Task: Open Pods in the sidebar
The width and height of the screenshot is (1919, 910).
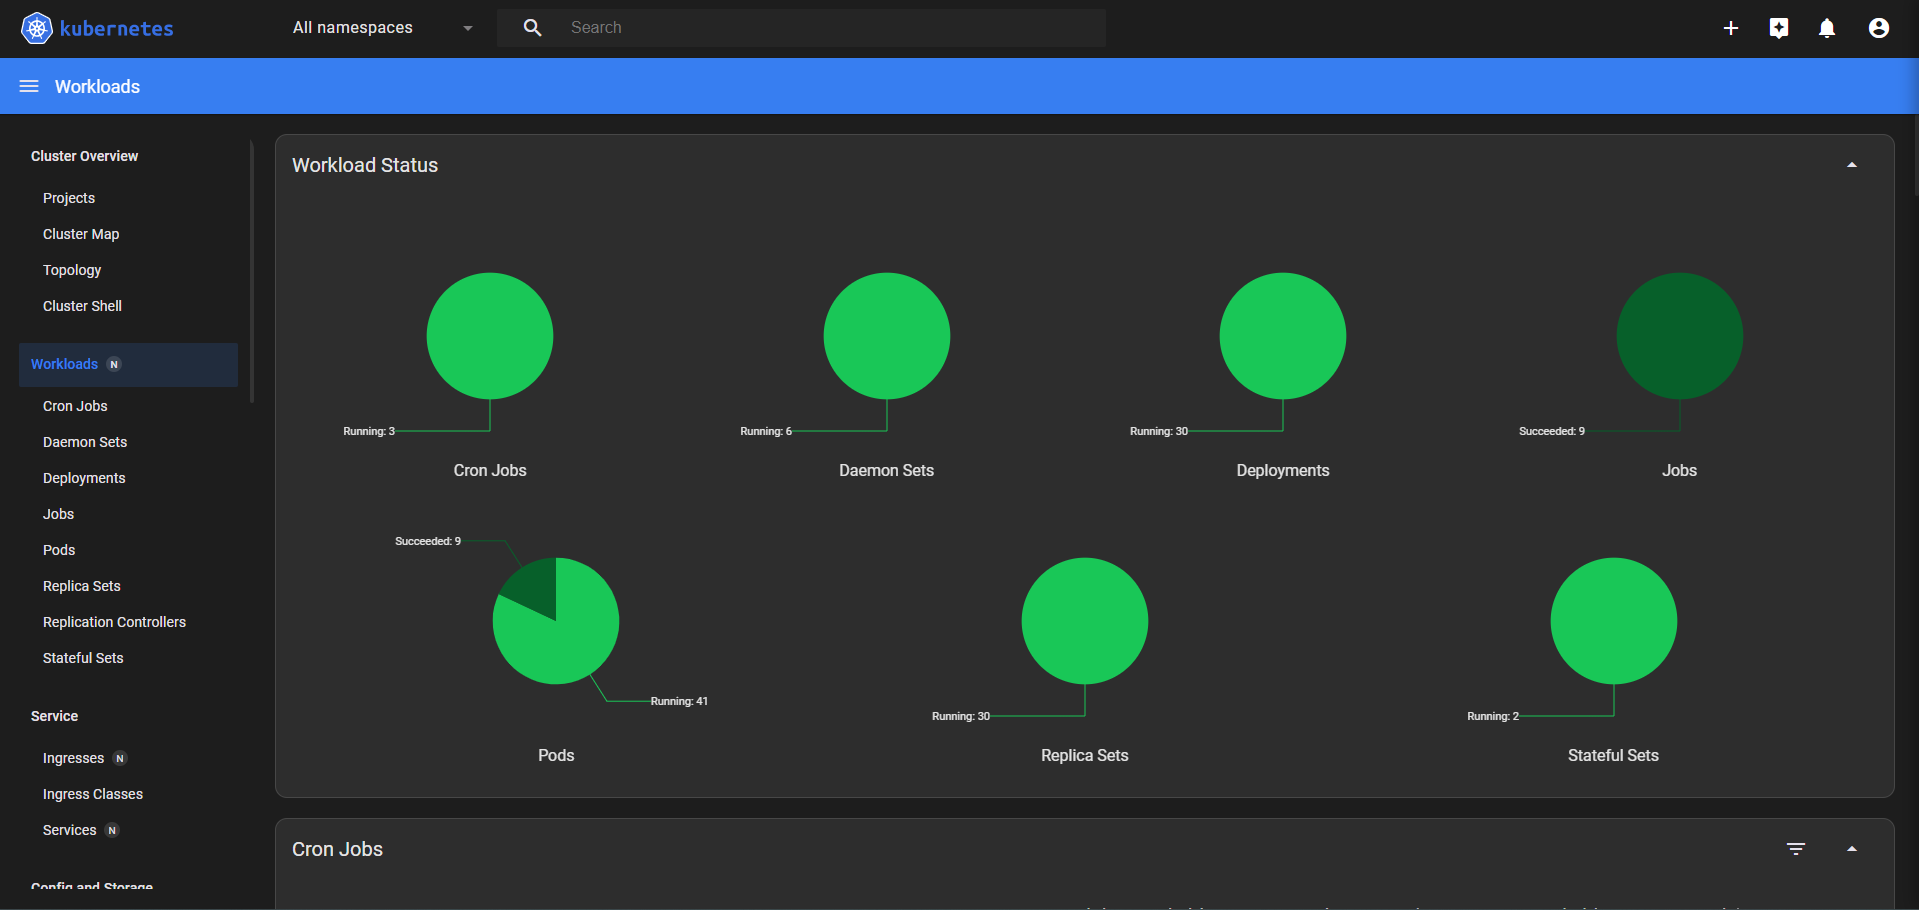Action: click(59, 550)
